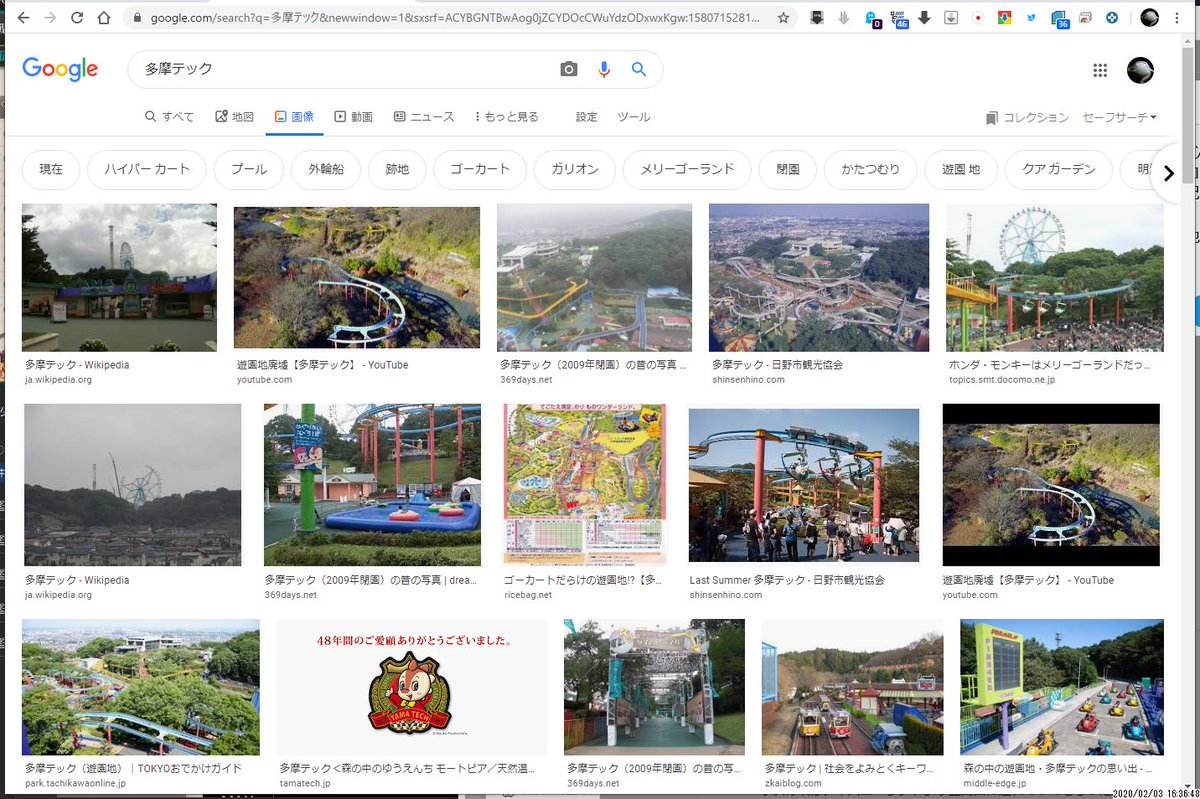Click zkaiblog.com source link
Screen dimensions: 1200x799
click(794, 783)
